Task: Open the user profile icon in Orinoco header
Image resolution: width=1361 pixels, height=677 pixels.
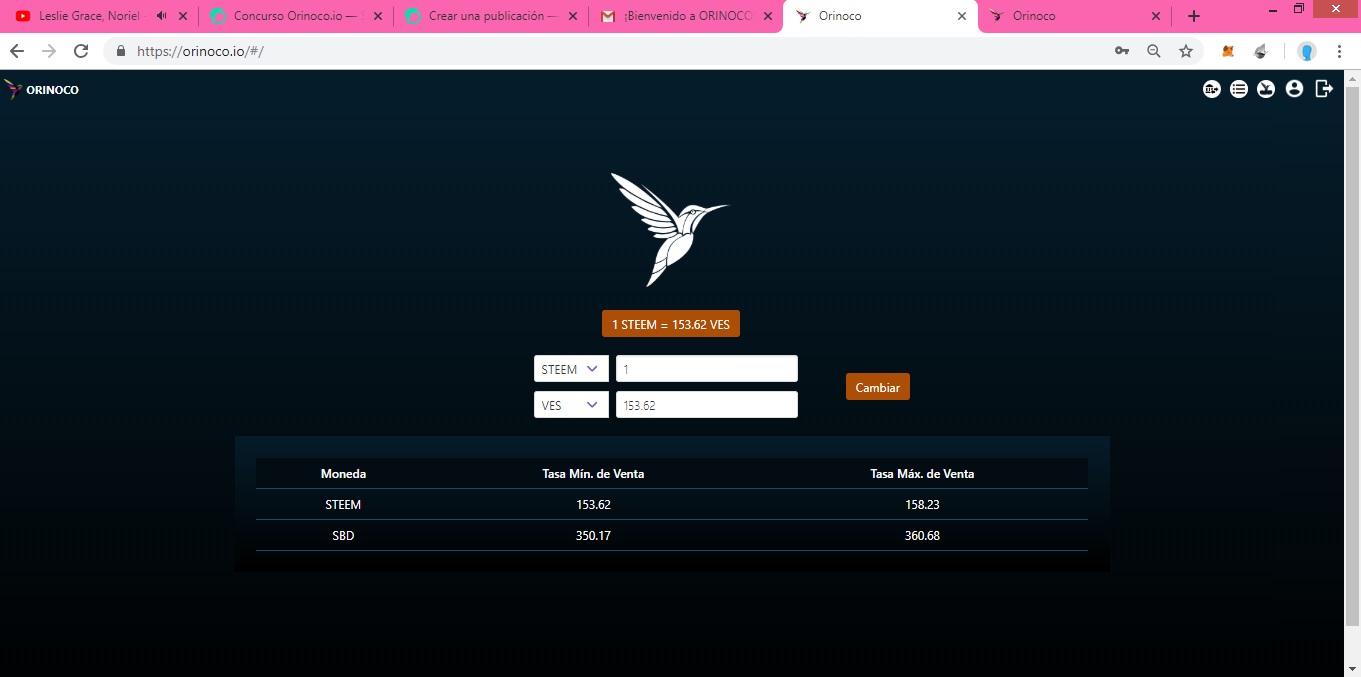Action: point(1294,89)
